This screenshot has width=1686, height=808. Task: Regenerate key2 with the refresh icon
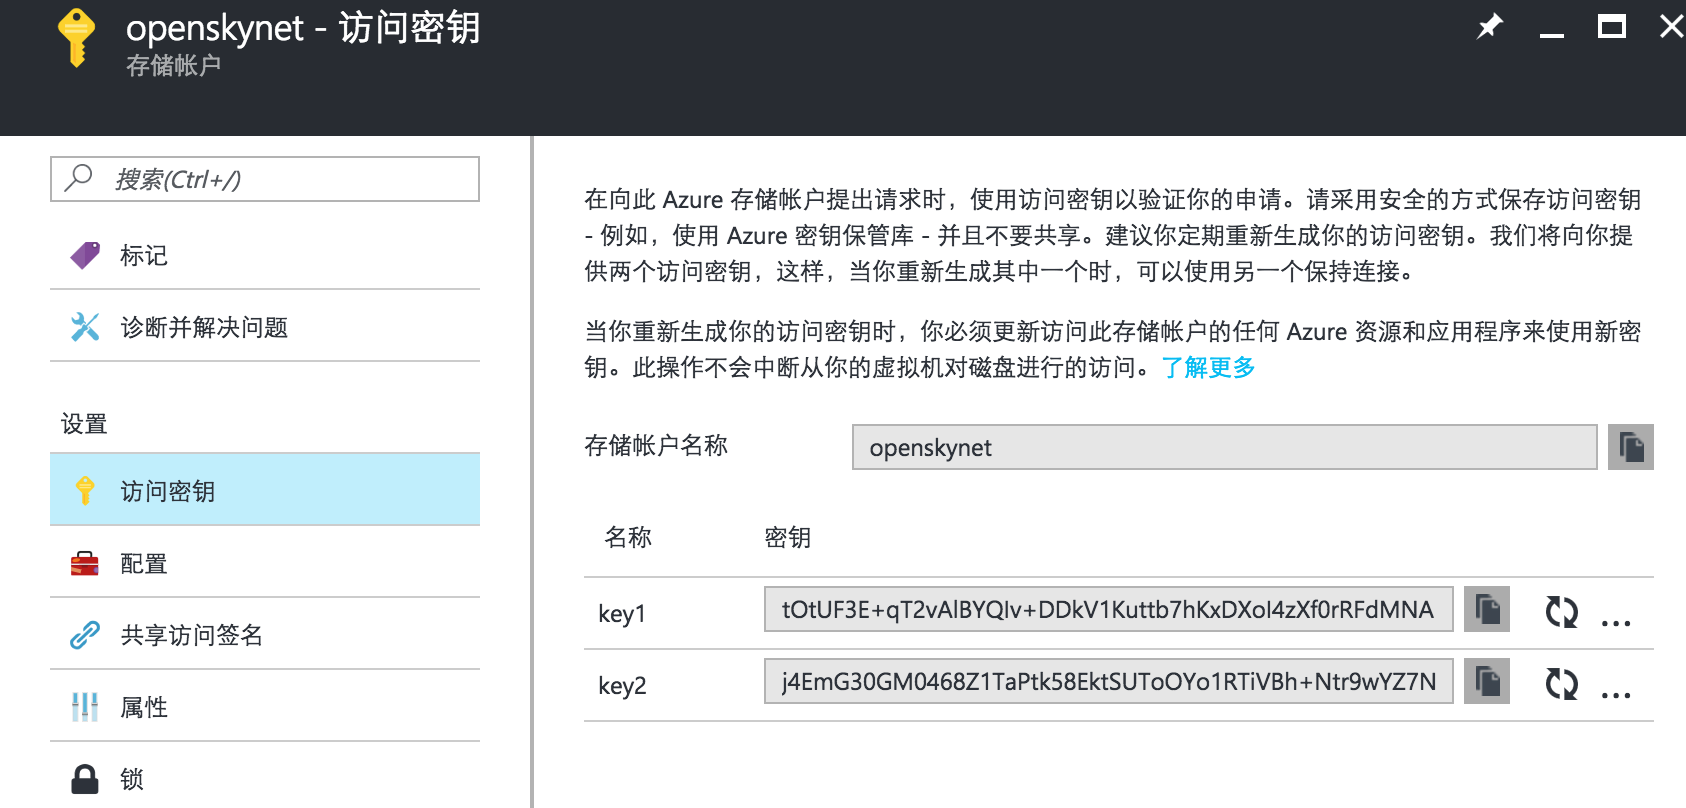coord(1561,683)
